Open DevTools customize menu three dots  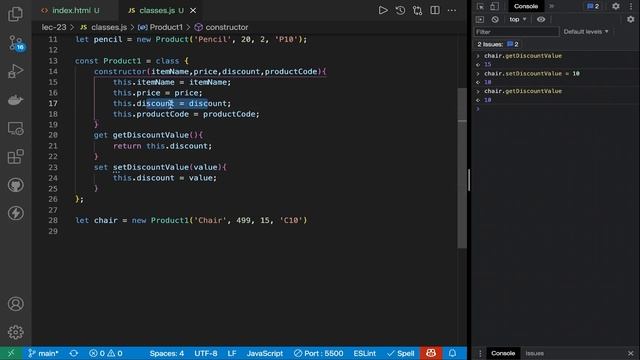click(631, 7)
